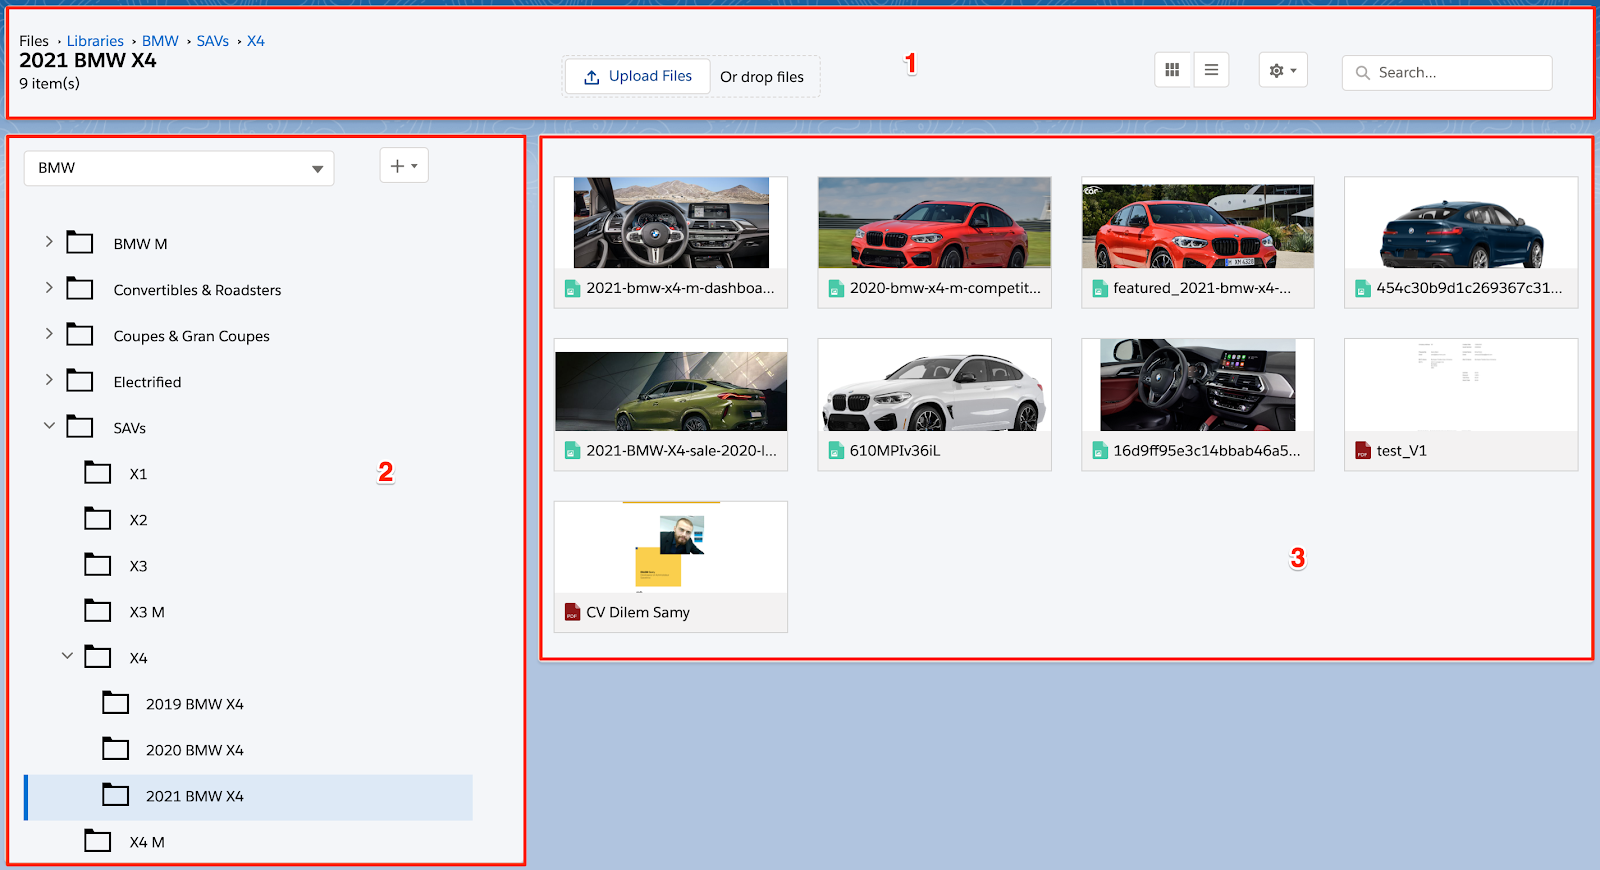Select the X4 folder label
This screenshot has width=1600, height=870.
pyautogui.click(x=139, y=658)
